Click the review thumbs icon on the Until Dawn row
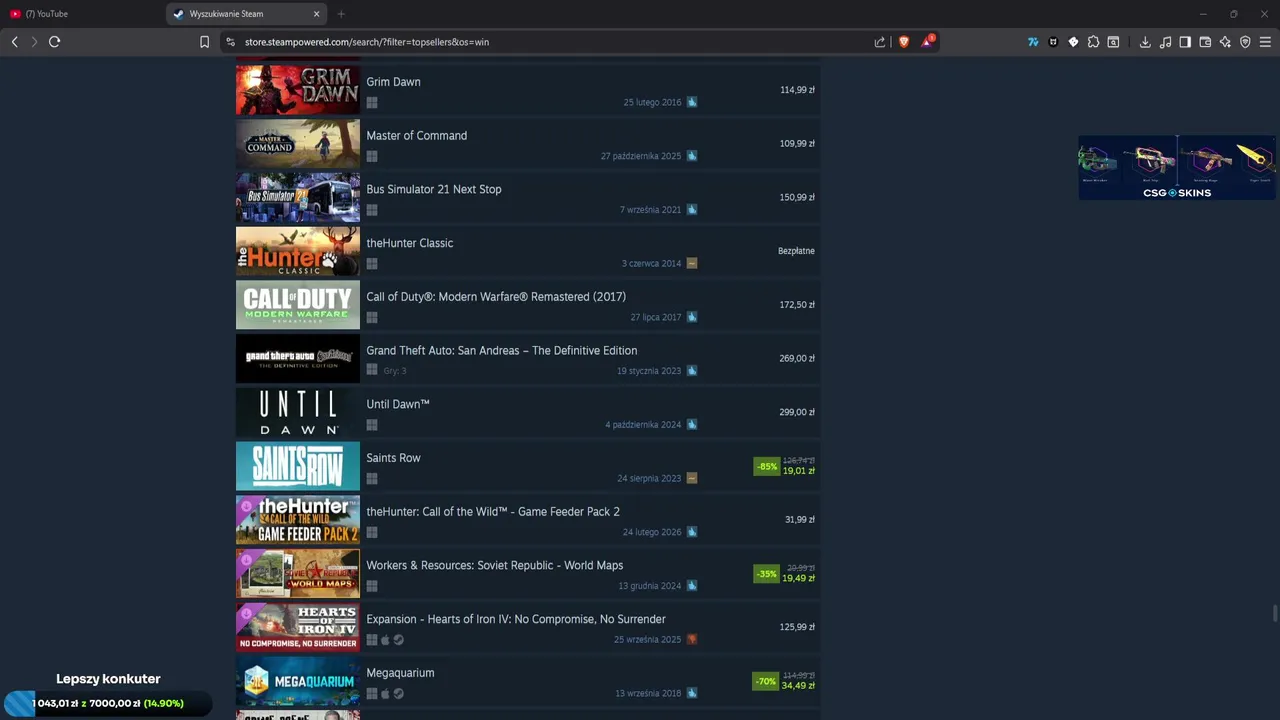Image resolution: width=1280 pixels, height=720 pixels. click(692, 424)
